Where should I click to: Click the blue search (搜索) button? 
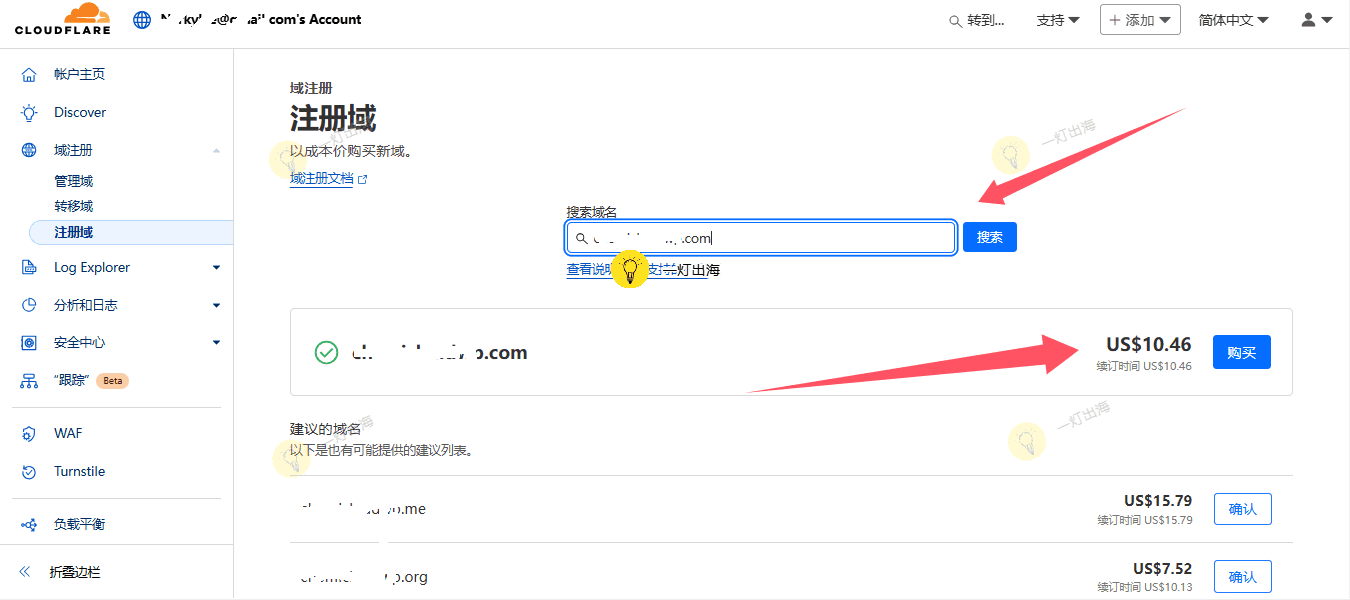(x=989, y=237)
